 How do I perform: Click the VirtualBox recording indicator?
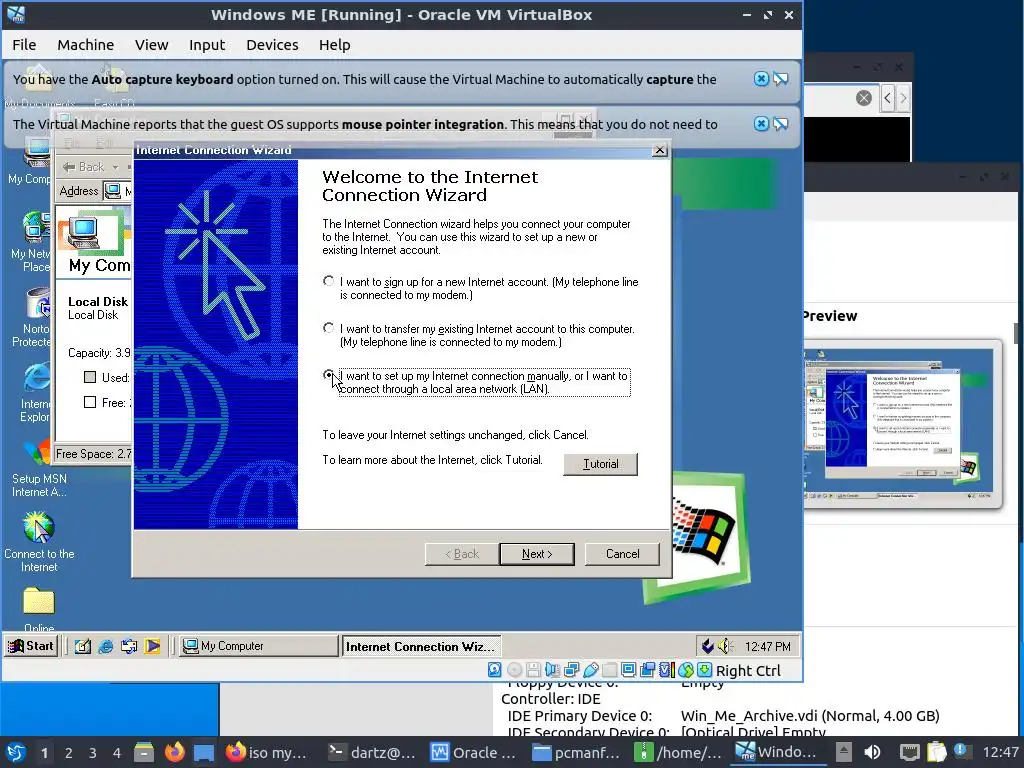point(648,670)
